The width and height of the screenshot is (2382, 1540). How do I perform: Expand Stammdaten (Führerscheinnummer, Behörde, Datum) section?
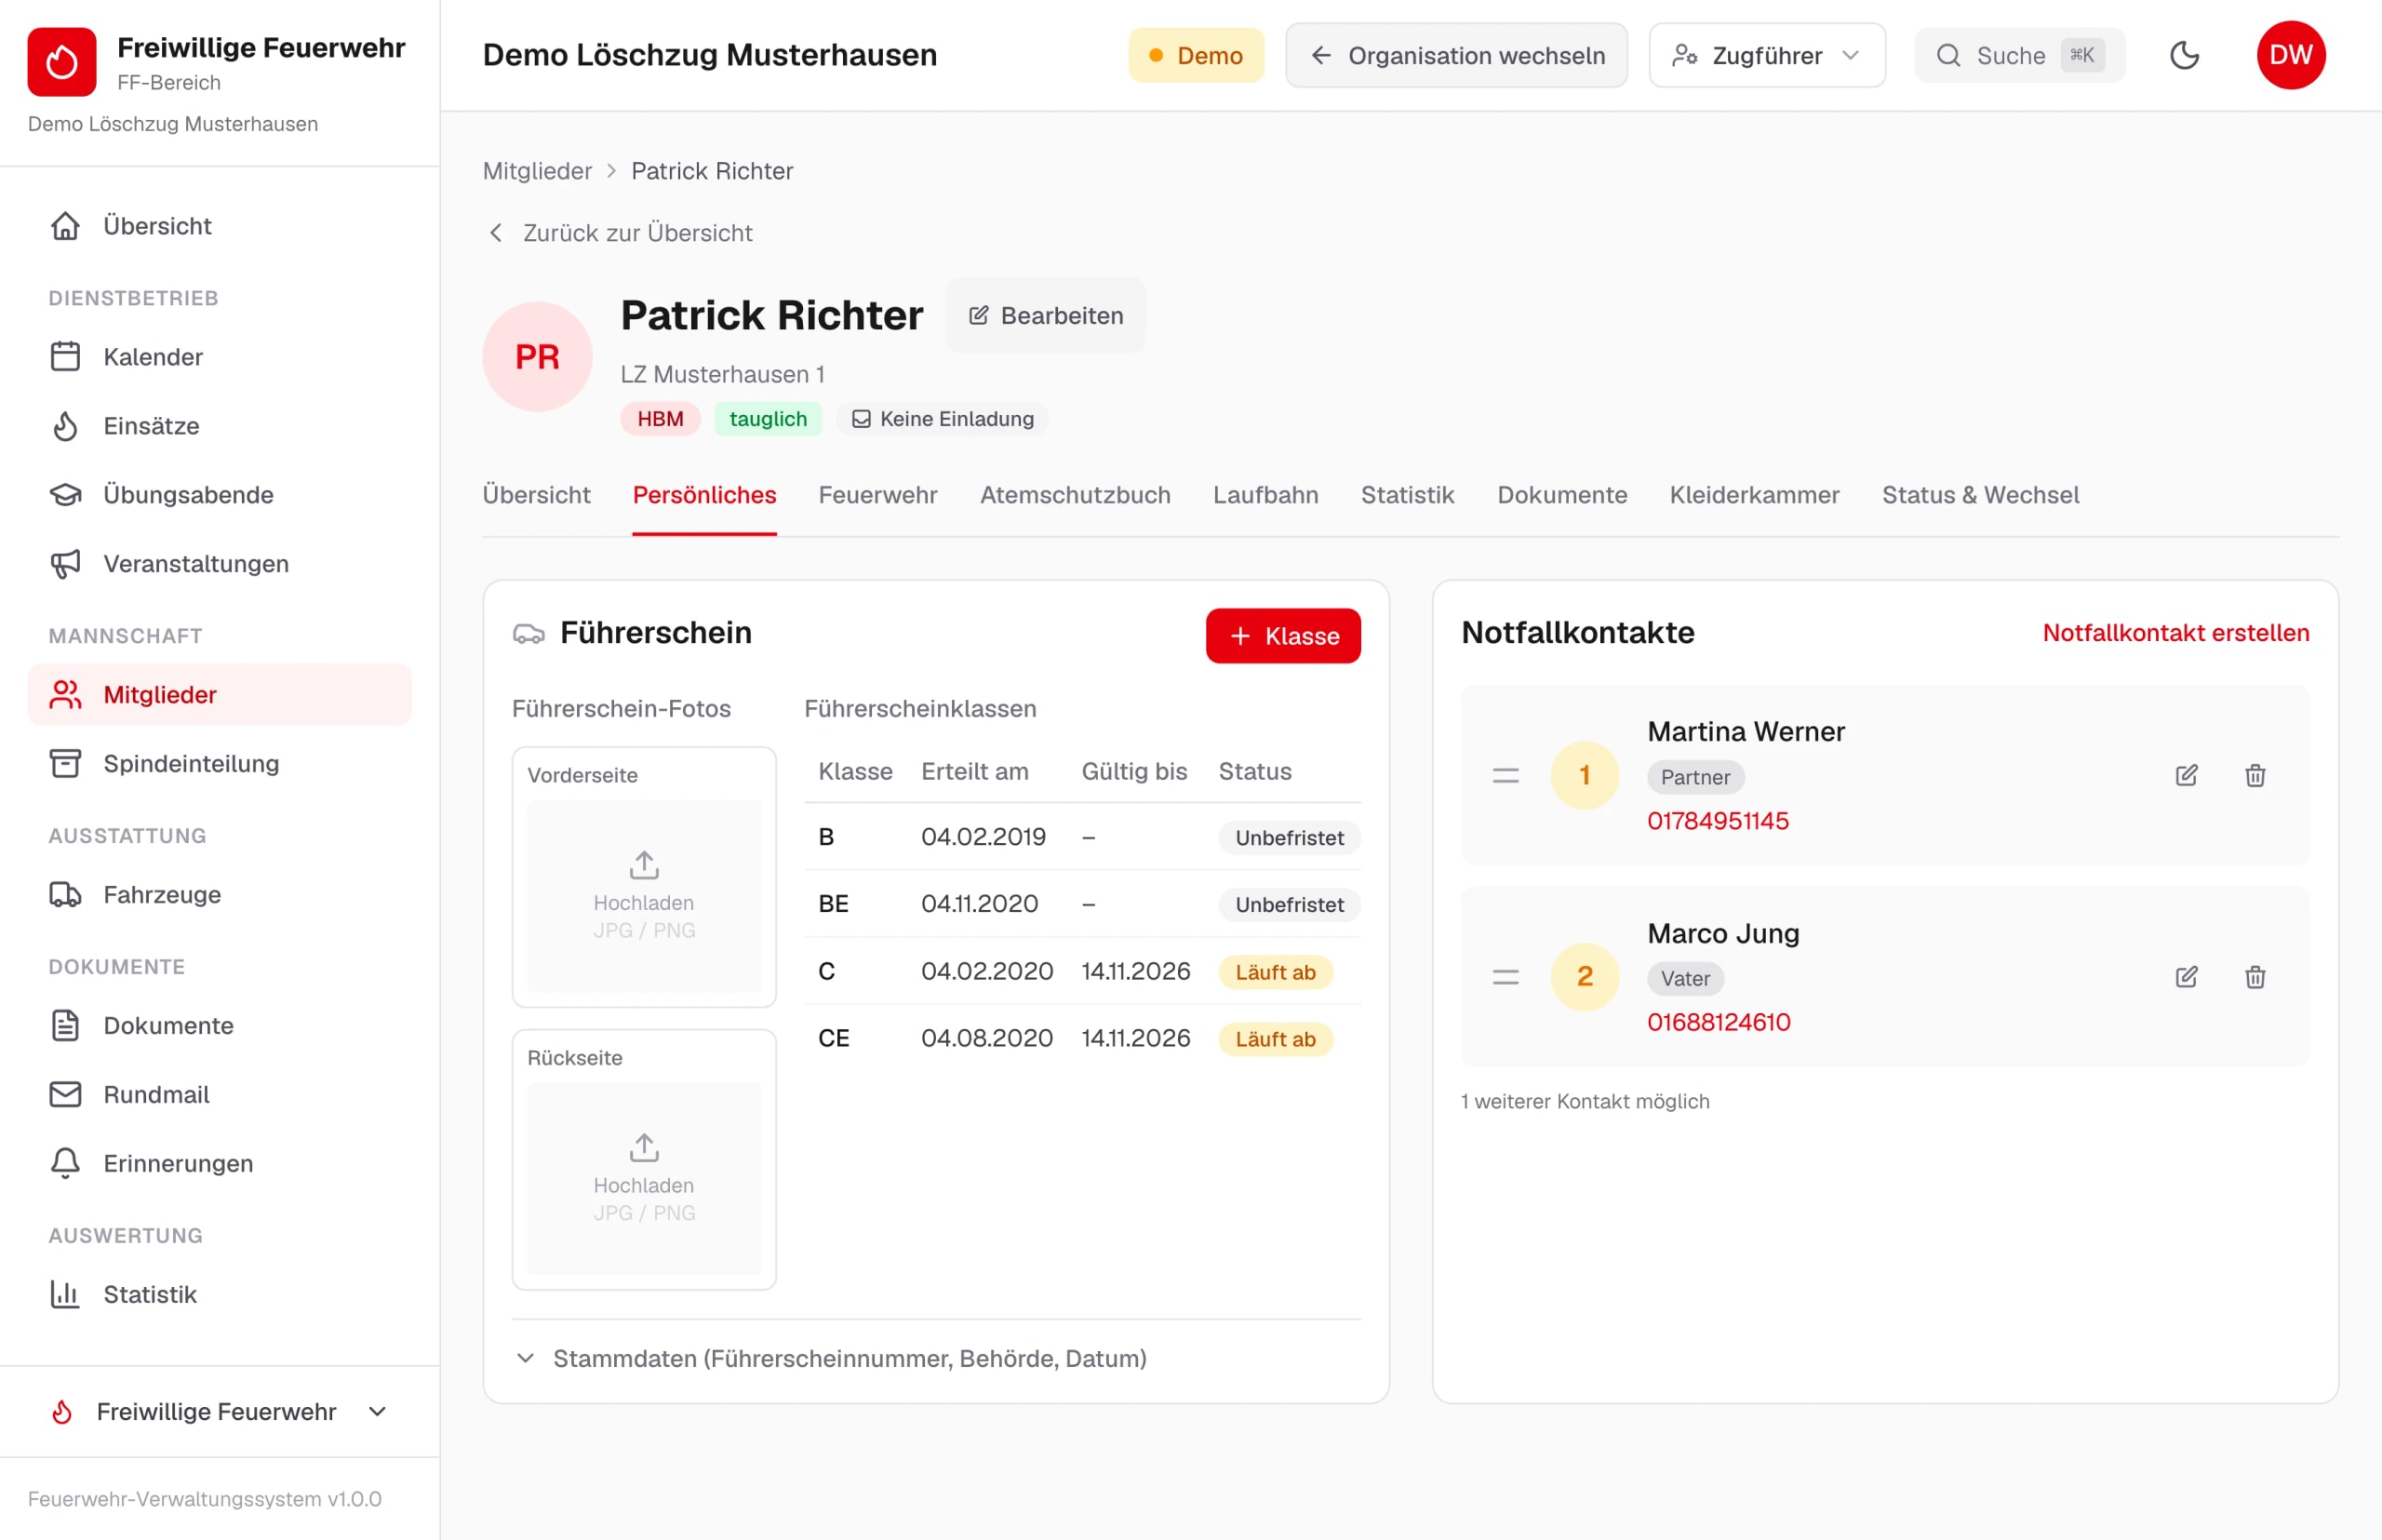click(830, 1358)
